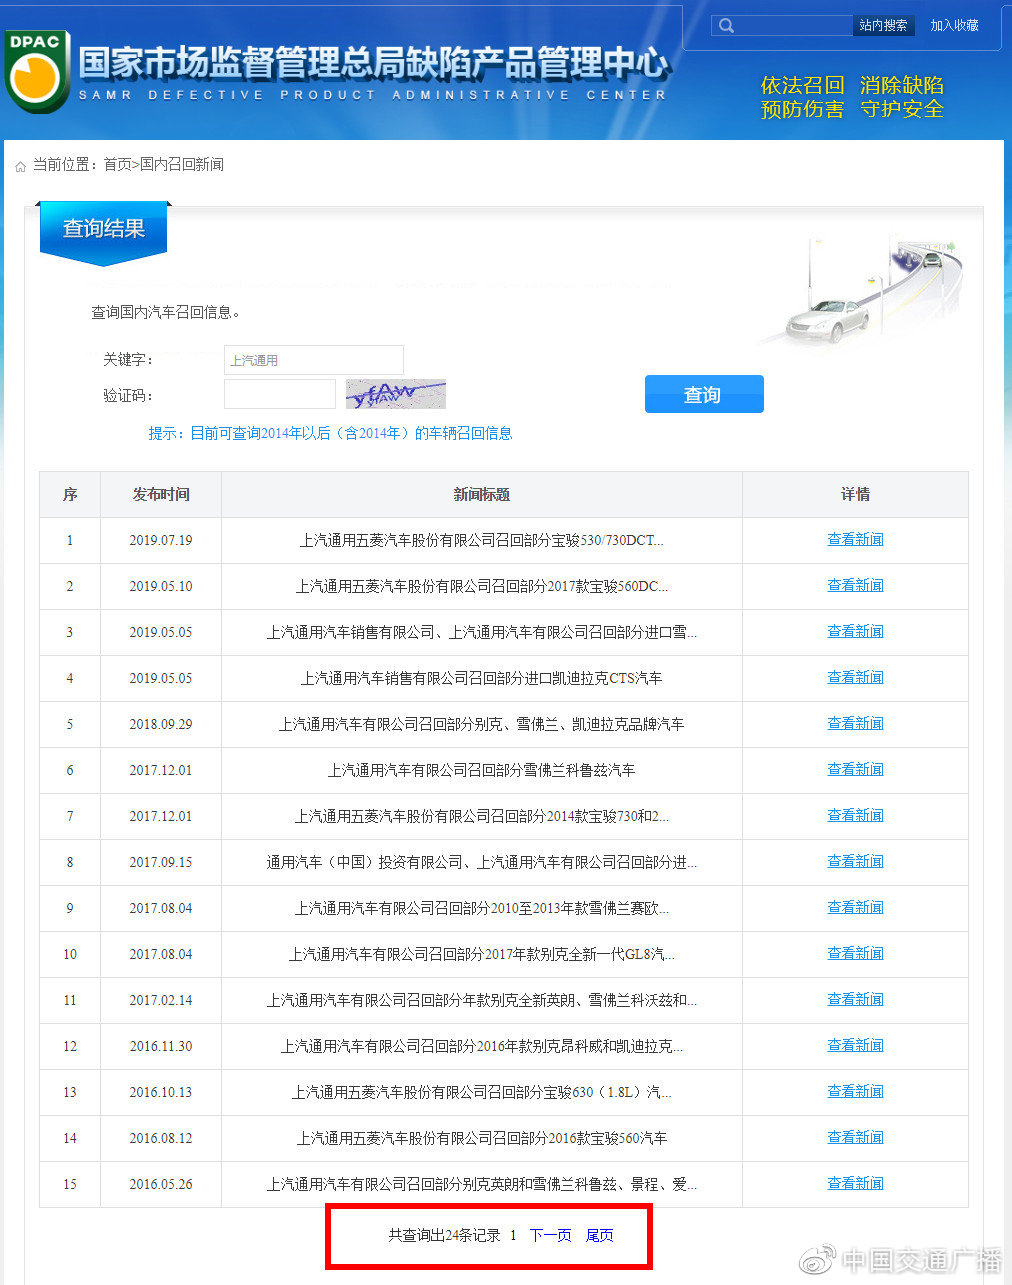Click the 站内搜索 button
The height and width of the screenshot is (1285, 1012).
click(883, 25)
